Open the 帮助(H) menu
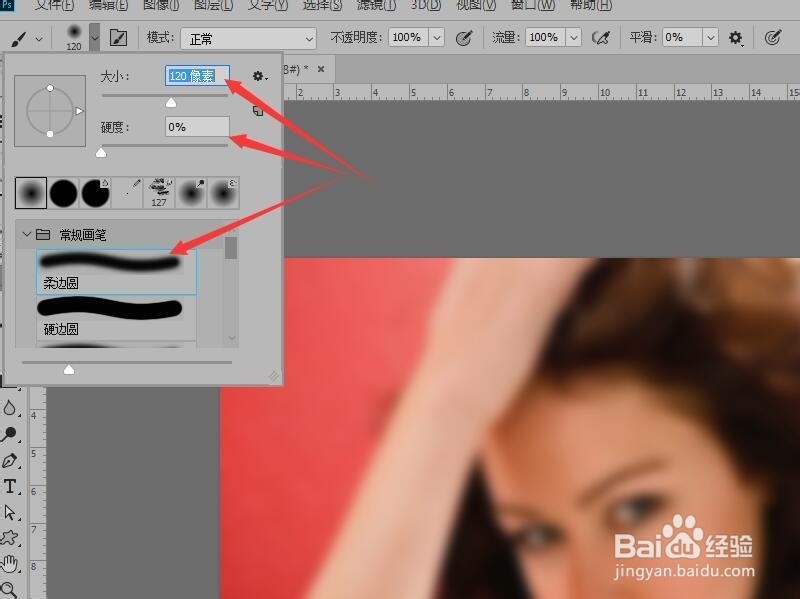The width and height of the screenshot is (800, 599). 591,6
